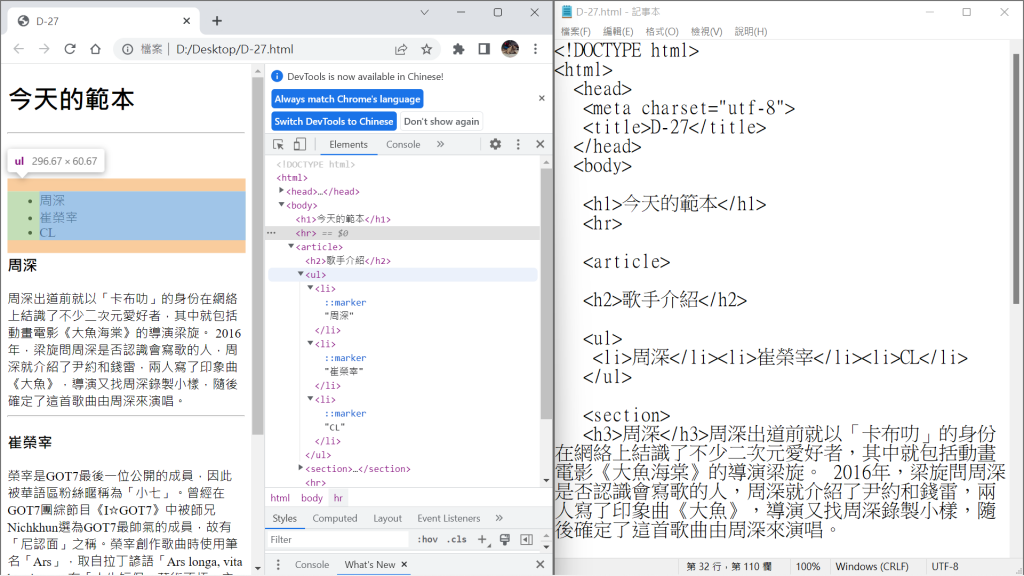Open Notepad 格式(O) menu
Image resolution: width=1024 pixels, height=576 pixels.
click(x=662, y=31)
